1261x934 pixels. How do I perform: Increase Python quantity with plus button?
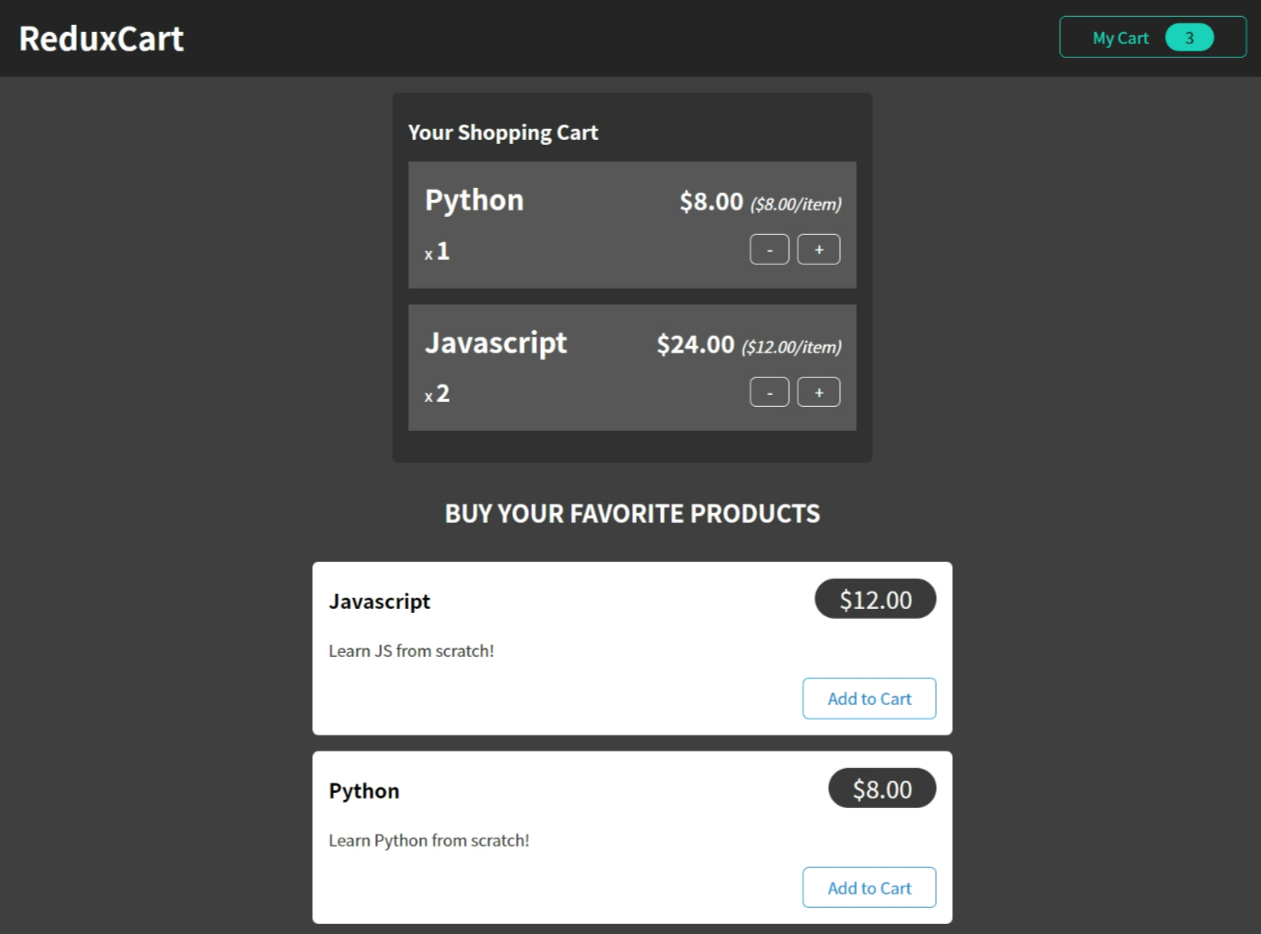click(x=818, y=250)
